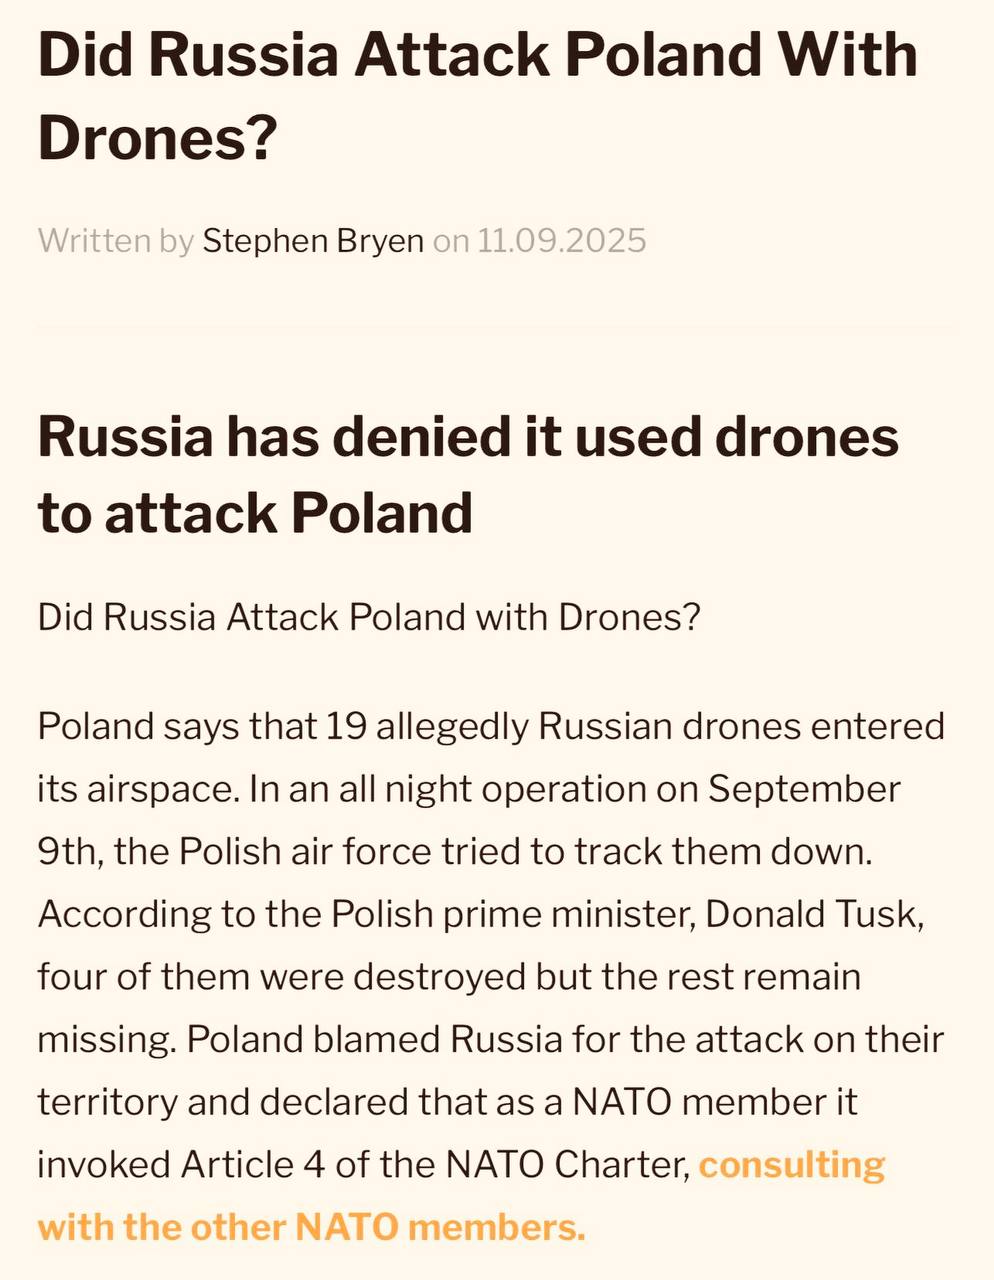Click the publication date 11.09.2025
The height and width of the screenshot is (1280, 994).
pyautogui.click(x=562, y=241)
